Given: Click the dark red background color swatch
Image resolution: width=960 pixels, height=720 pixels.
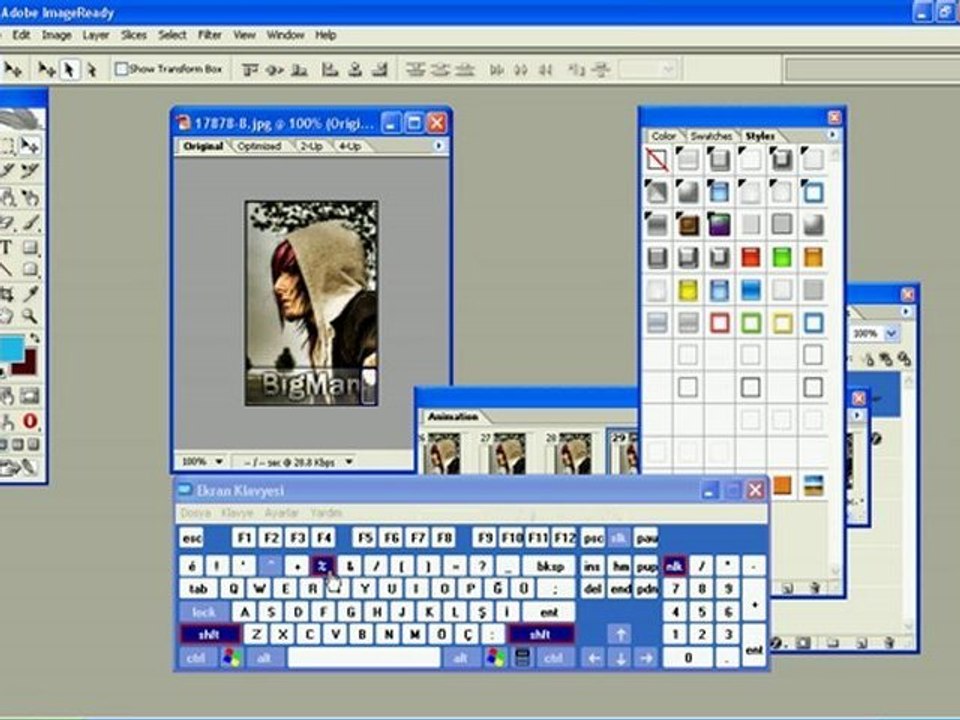Looking at the screenshot, I should [26, 362].
